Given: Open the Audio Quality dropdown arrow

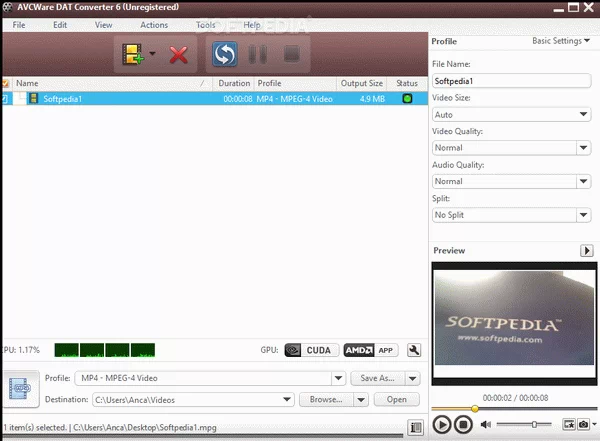Looking at the screenshot, I should [584, 181].
